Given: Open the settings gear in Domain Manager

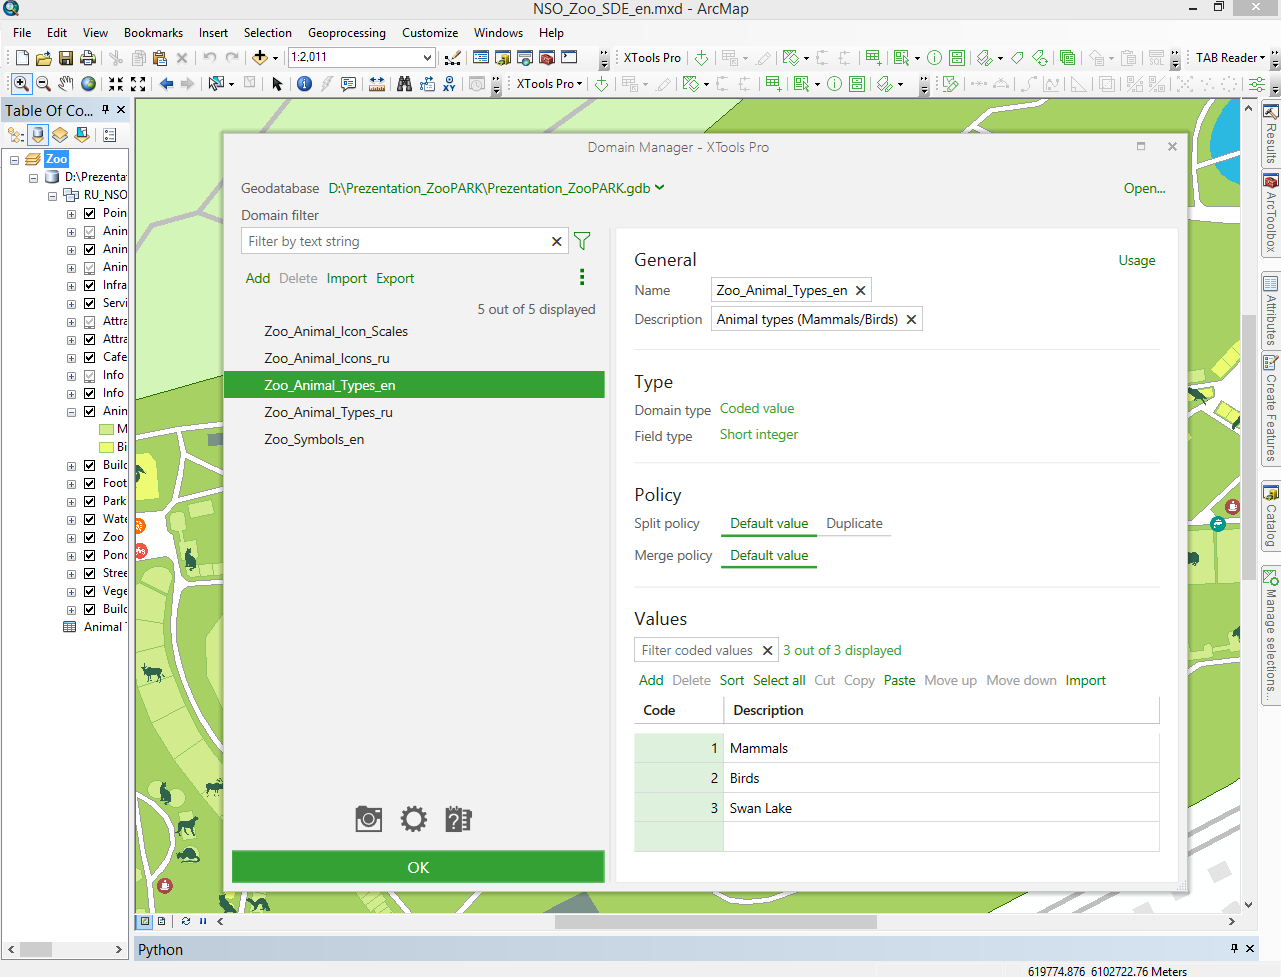Looking at the screenshot, I should point(414,820).
